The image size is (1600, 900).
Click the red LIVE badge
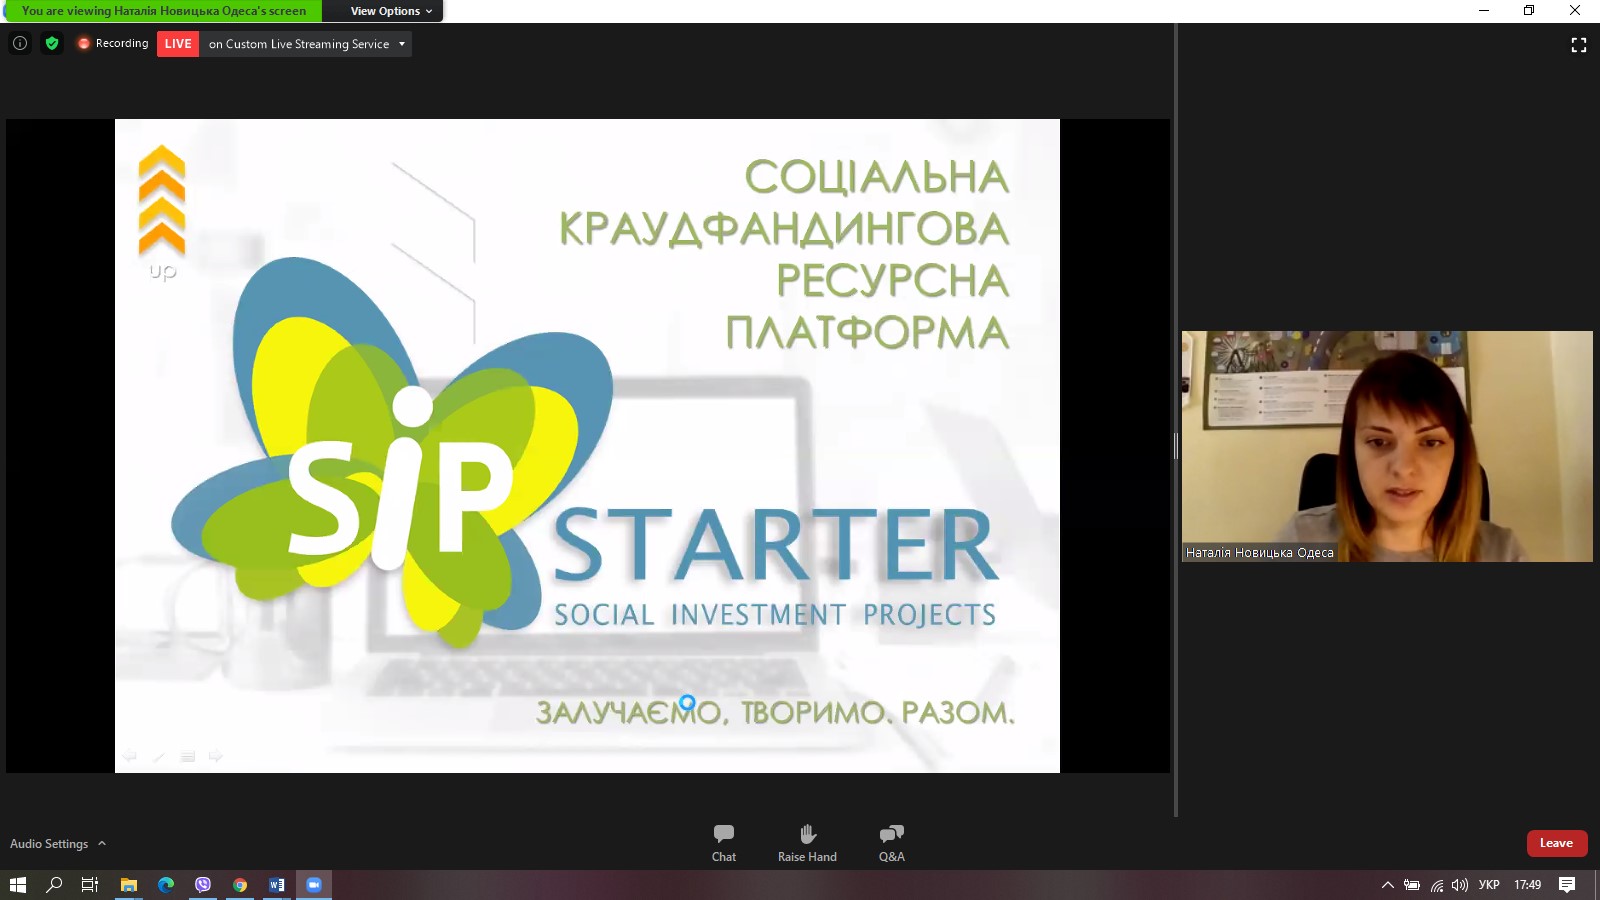[178, 44]
